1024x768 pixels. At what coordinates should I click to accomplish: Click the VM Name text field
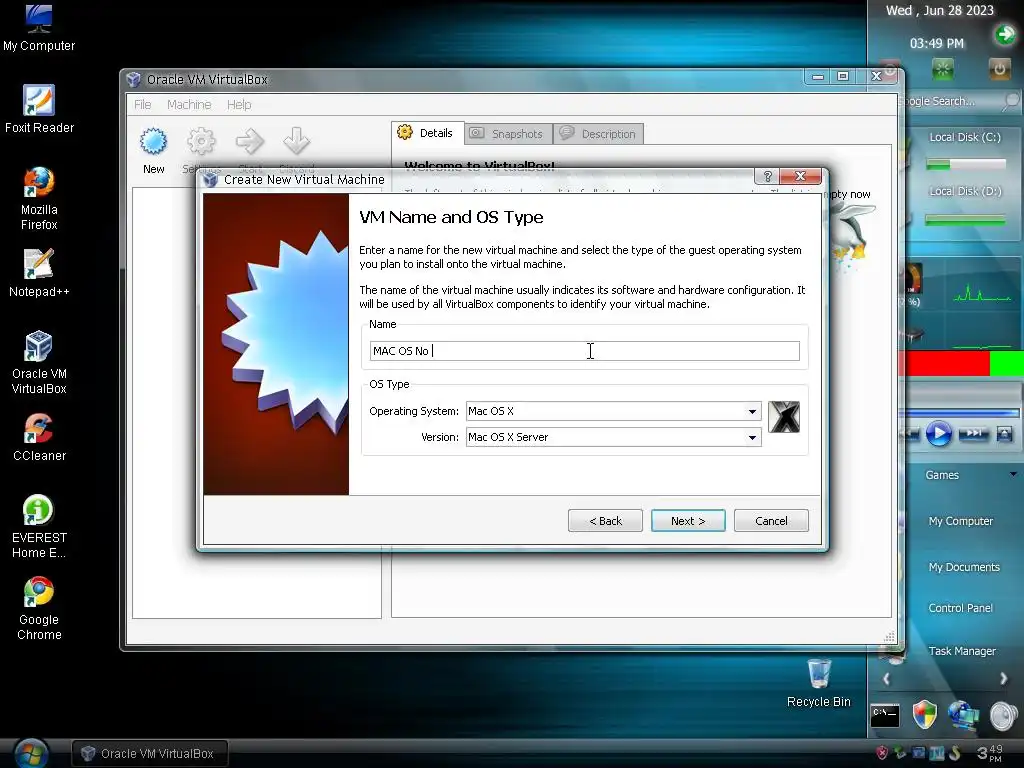(584, 351)
